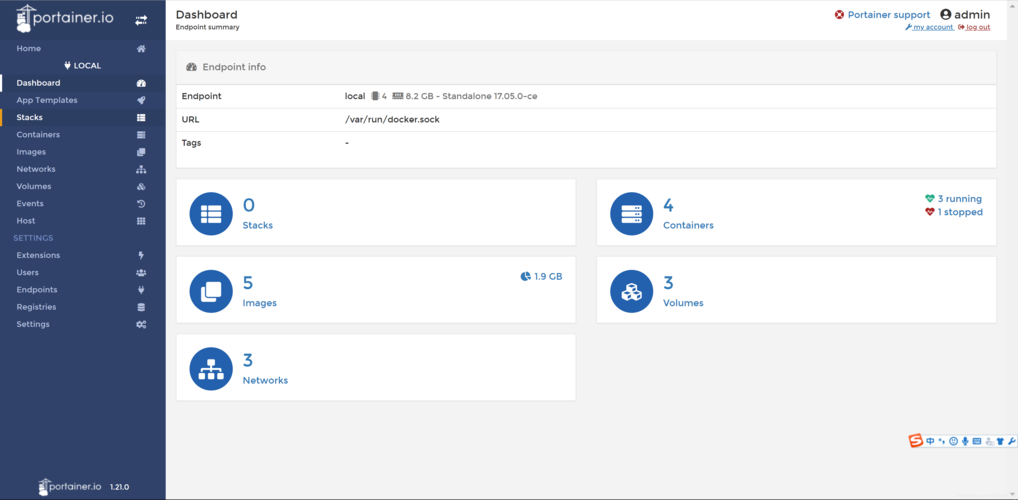This screenshot has width=1018, height=500.
Task: Open Volumes in the sidebar
Action: click(34, 186)
